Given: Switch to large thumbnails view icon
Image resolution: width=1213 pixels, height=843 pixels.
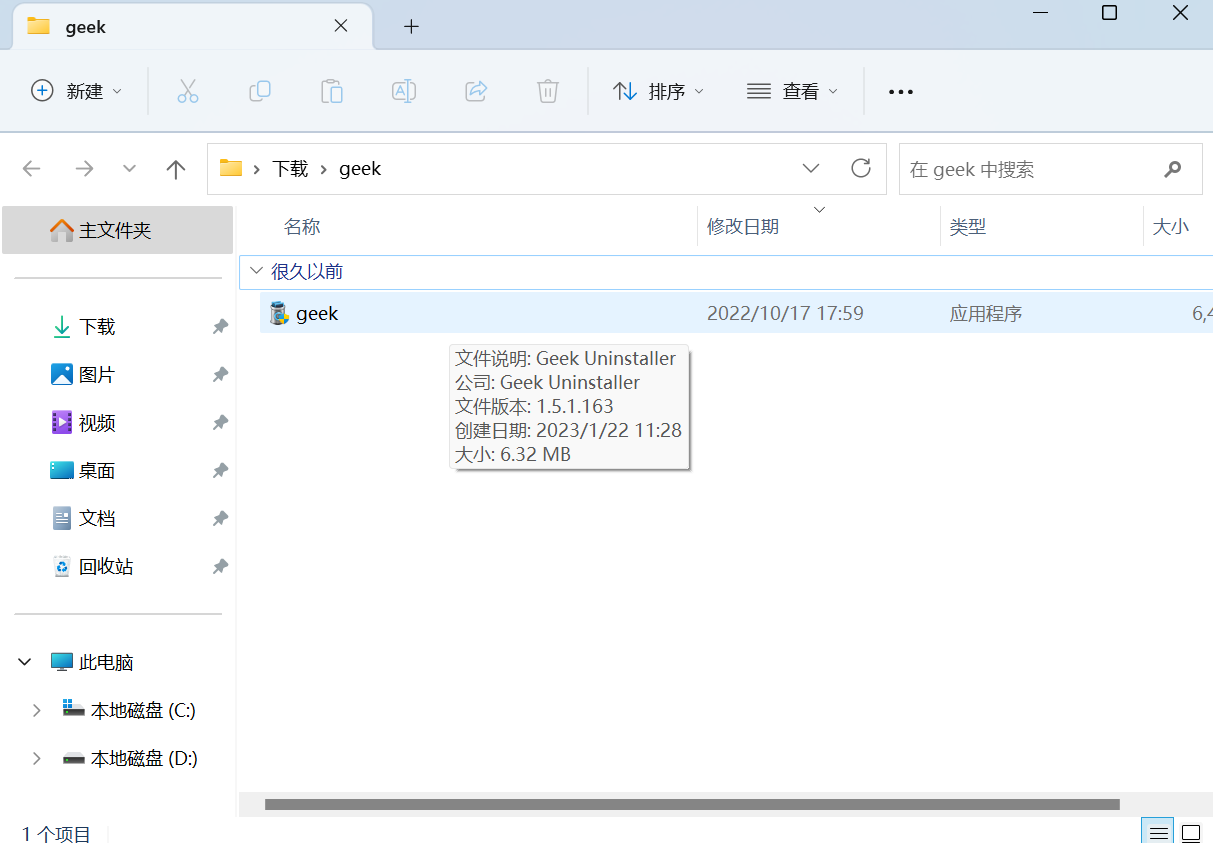Looking at the screenshot, I should 1191,833.
